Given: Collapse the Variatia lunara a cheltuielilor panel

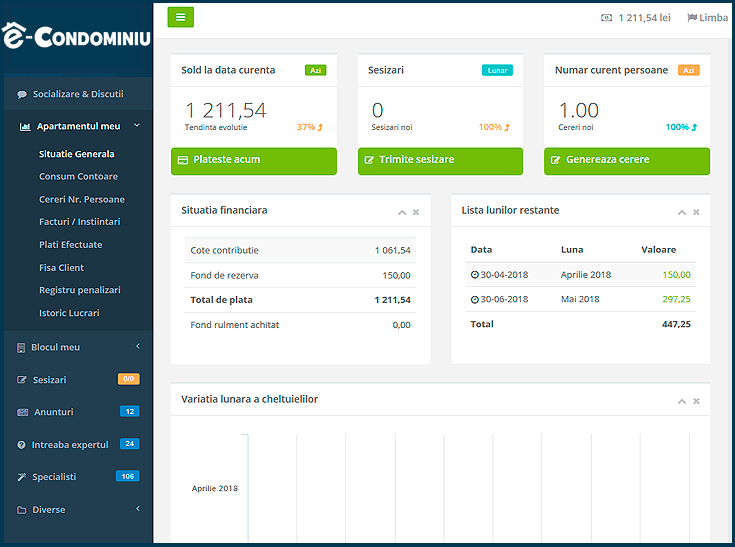Looking at the screenshot, I should pos(682,401).
